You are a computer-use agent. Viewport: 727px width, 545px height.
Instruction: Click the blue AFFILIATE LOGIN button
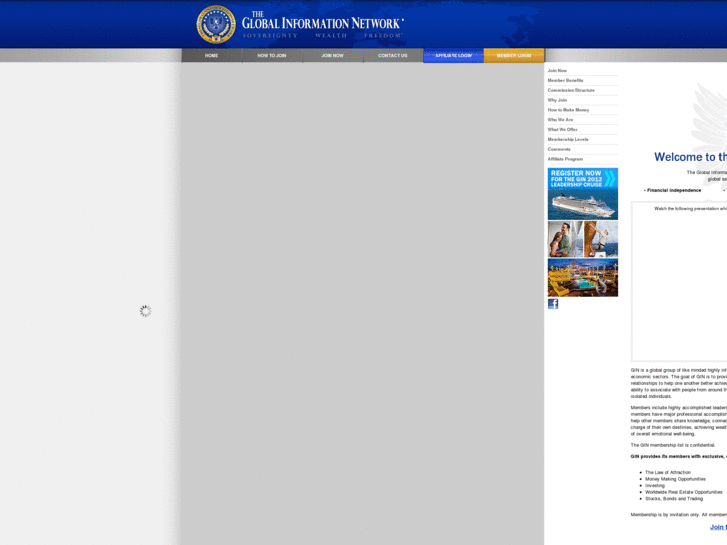(453, 56)
